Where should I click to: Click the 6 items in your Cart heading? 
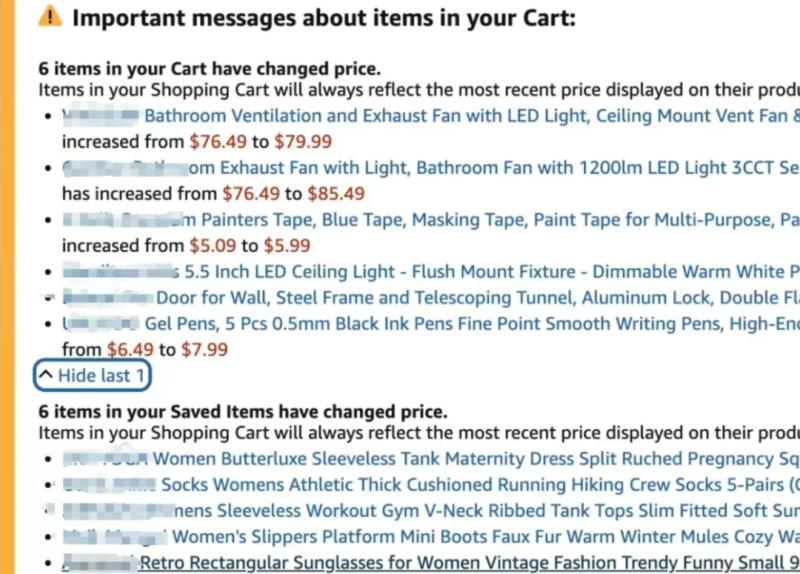[x=209, y=69]
